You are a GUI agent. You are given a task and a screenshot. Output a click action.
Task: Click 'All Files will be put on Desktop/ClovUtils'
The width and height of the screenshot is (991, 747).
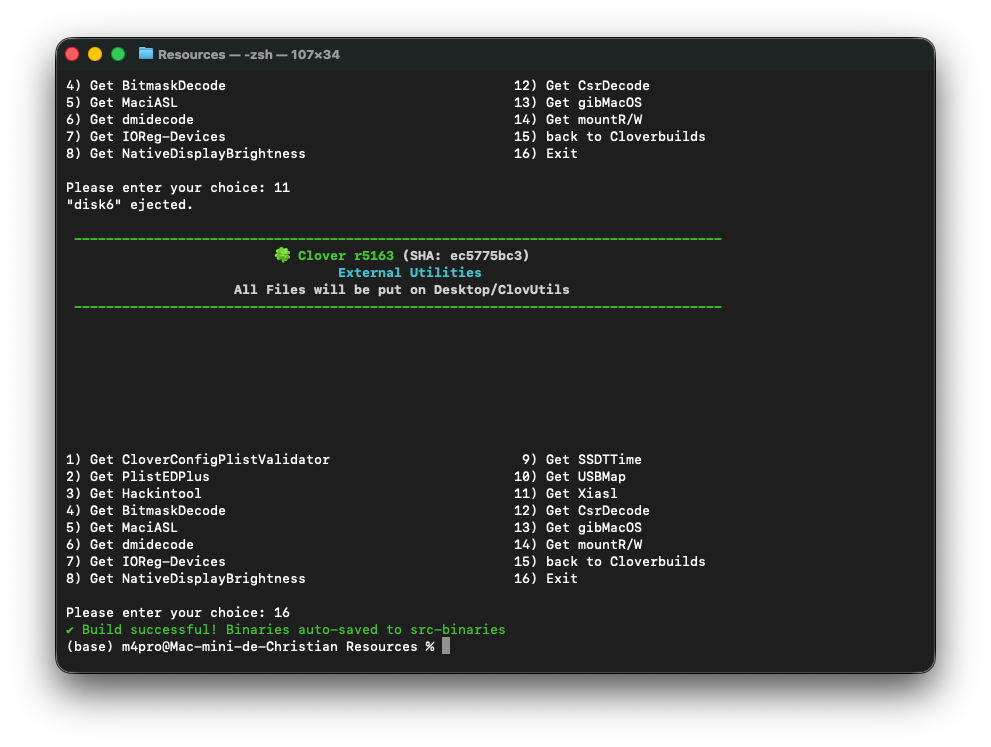point(401,289)
